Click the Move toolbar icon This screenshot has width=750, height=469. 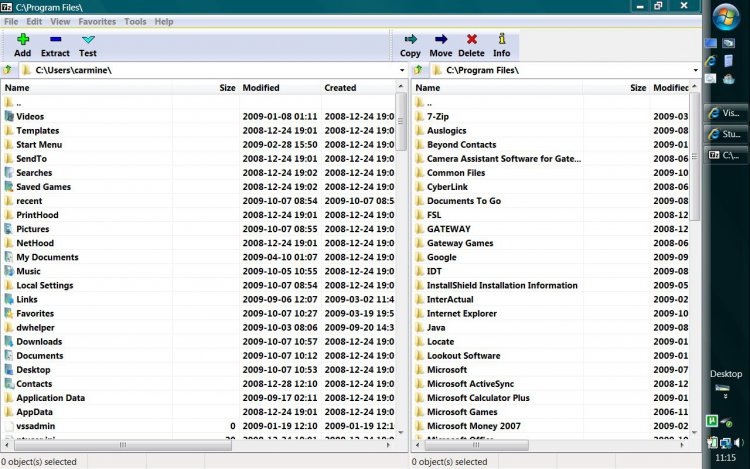click(441, 39)
